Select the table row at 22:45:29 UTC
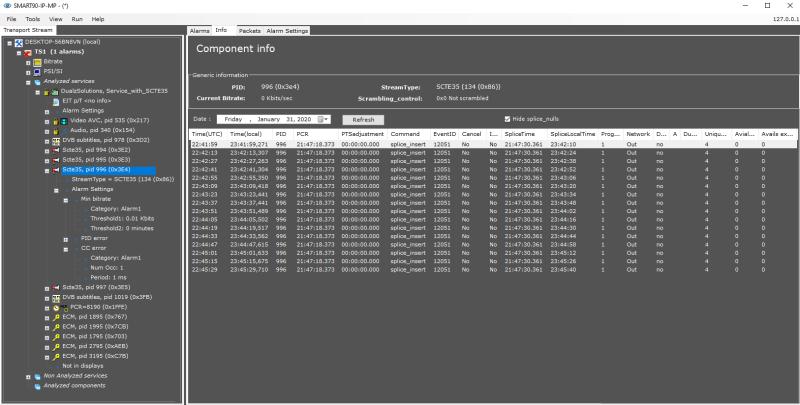 (x=492, y=269)
